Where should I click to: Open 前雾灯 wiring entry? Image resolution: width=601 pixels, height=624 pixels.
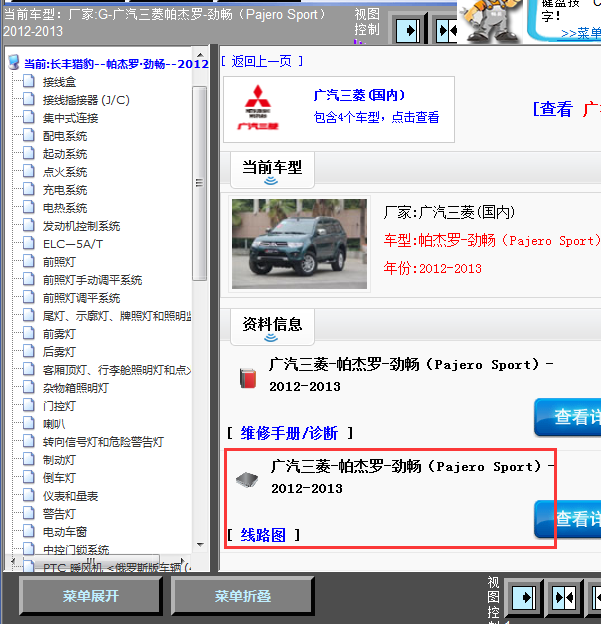pos(59,334)
